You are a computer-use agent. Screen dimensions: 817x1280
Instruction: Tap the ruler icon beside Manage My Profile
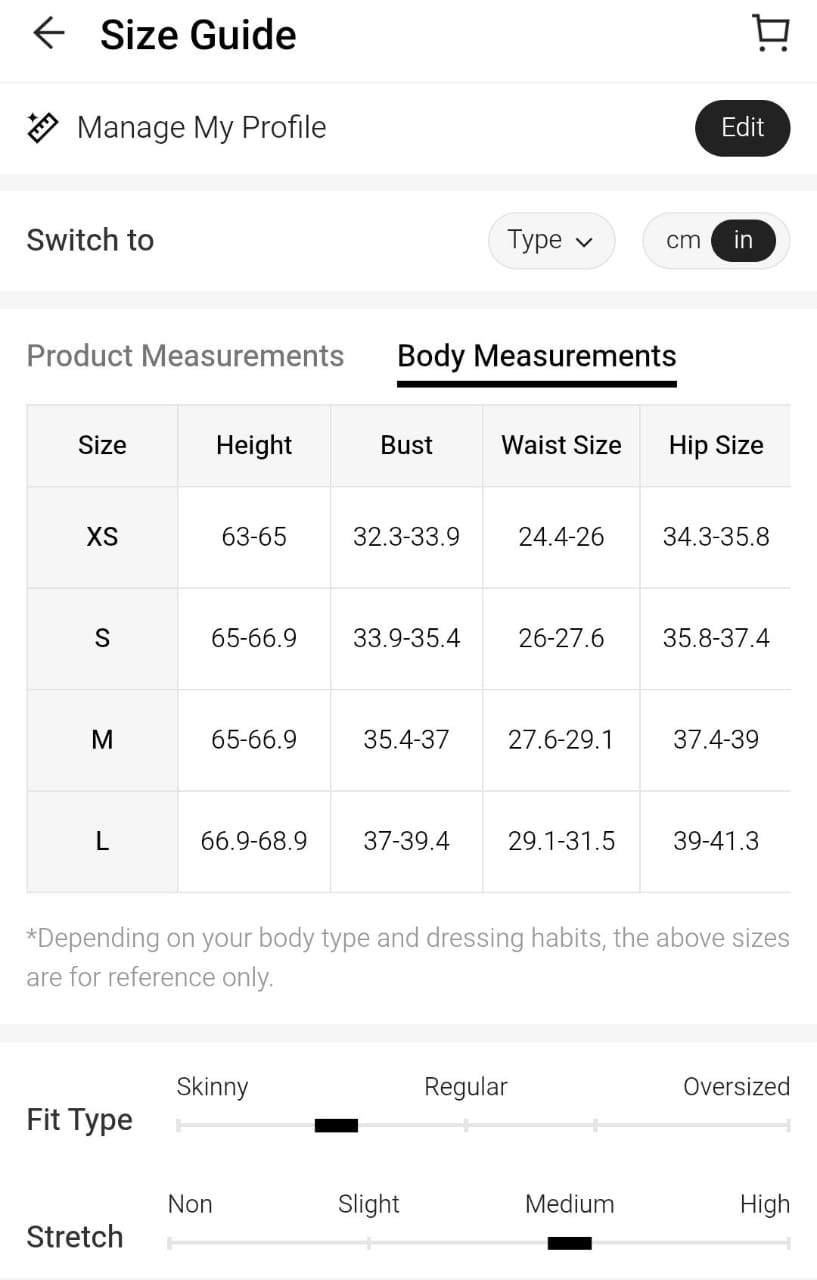click(42, 128)
